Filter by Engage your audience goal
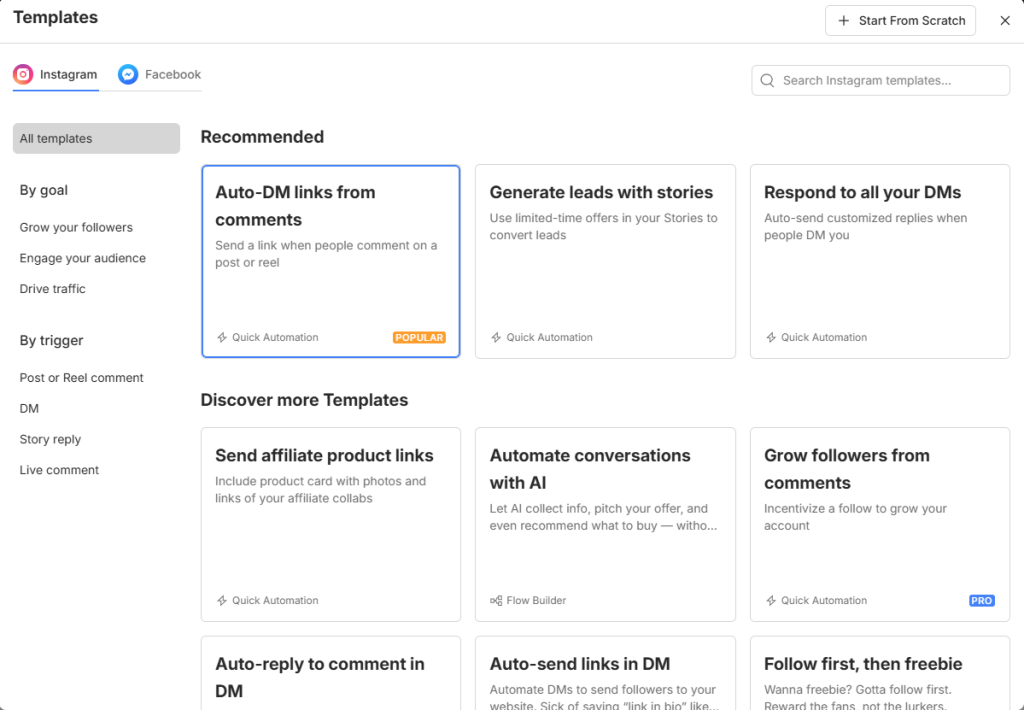The height and width of the screenshot is (710, 1024). click(x=82, y=258)
